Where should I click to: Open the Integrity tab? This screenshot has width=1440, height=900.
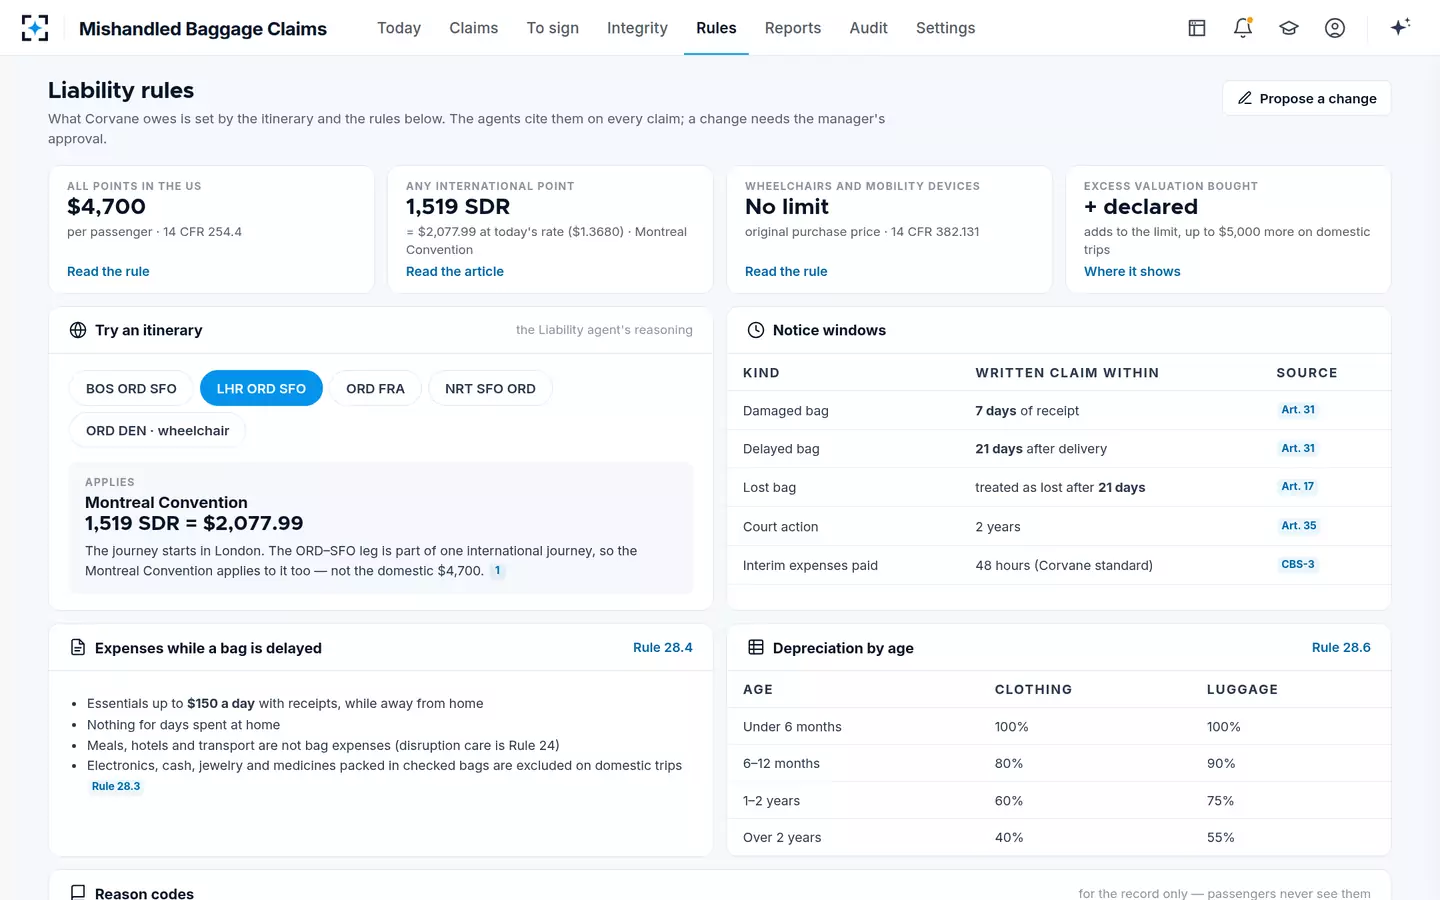pos(637,28)
